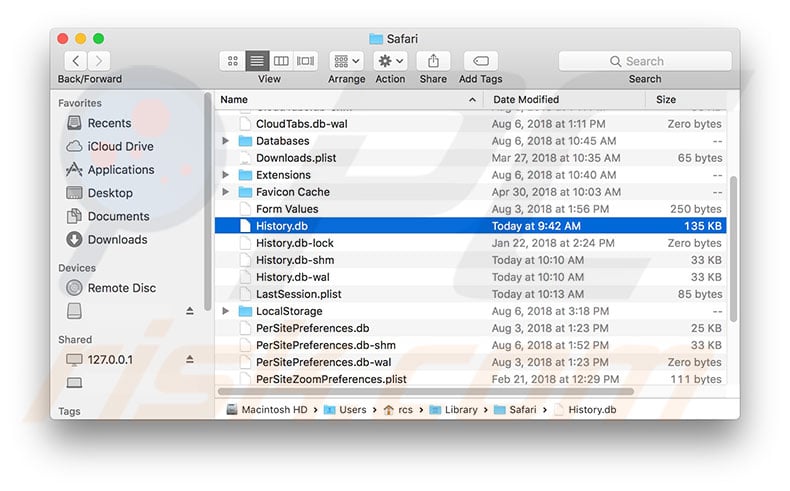This screenshot has width=790, height=491.
Task: Switch to icon view
Action: coord(232,61)
